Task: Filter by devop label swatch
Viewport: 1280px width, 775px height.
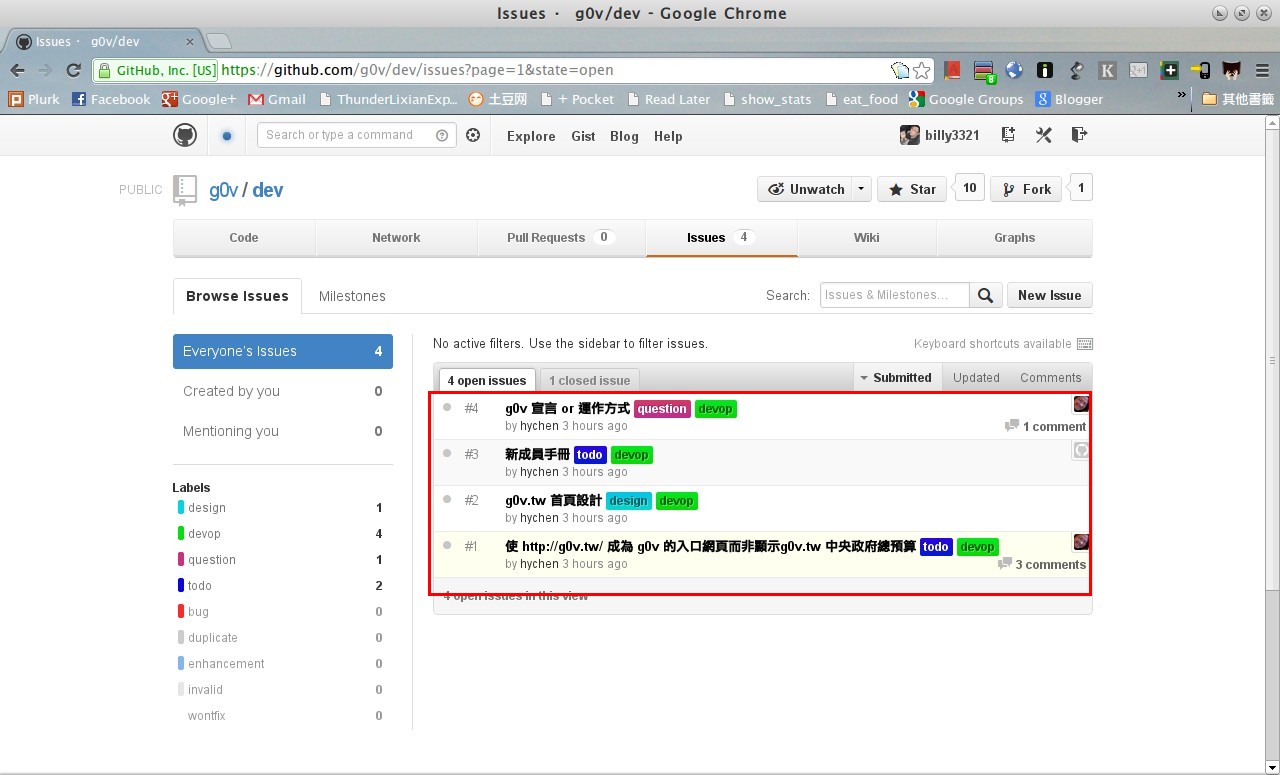Action: [181, 534]
